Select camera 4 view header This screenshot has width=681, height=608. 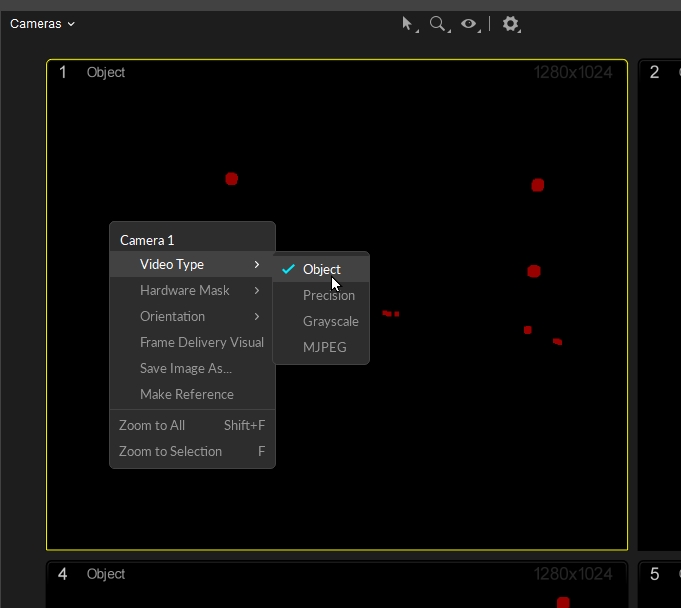[105, 574]
